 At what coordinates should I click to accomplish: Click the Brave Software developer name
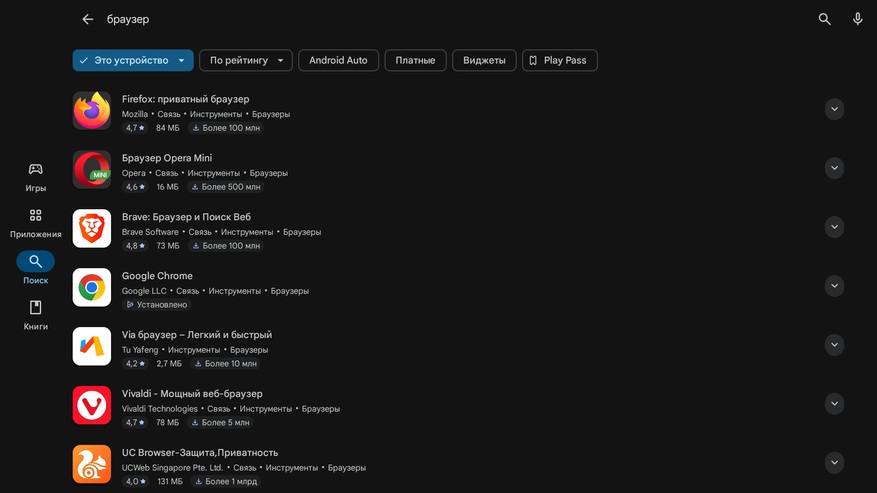[150, 232]
